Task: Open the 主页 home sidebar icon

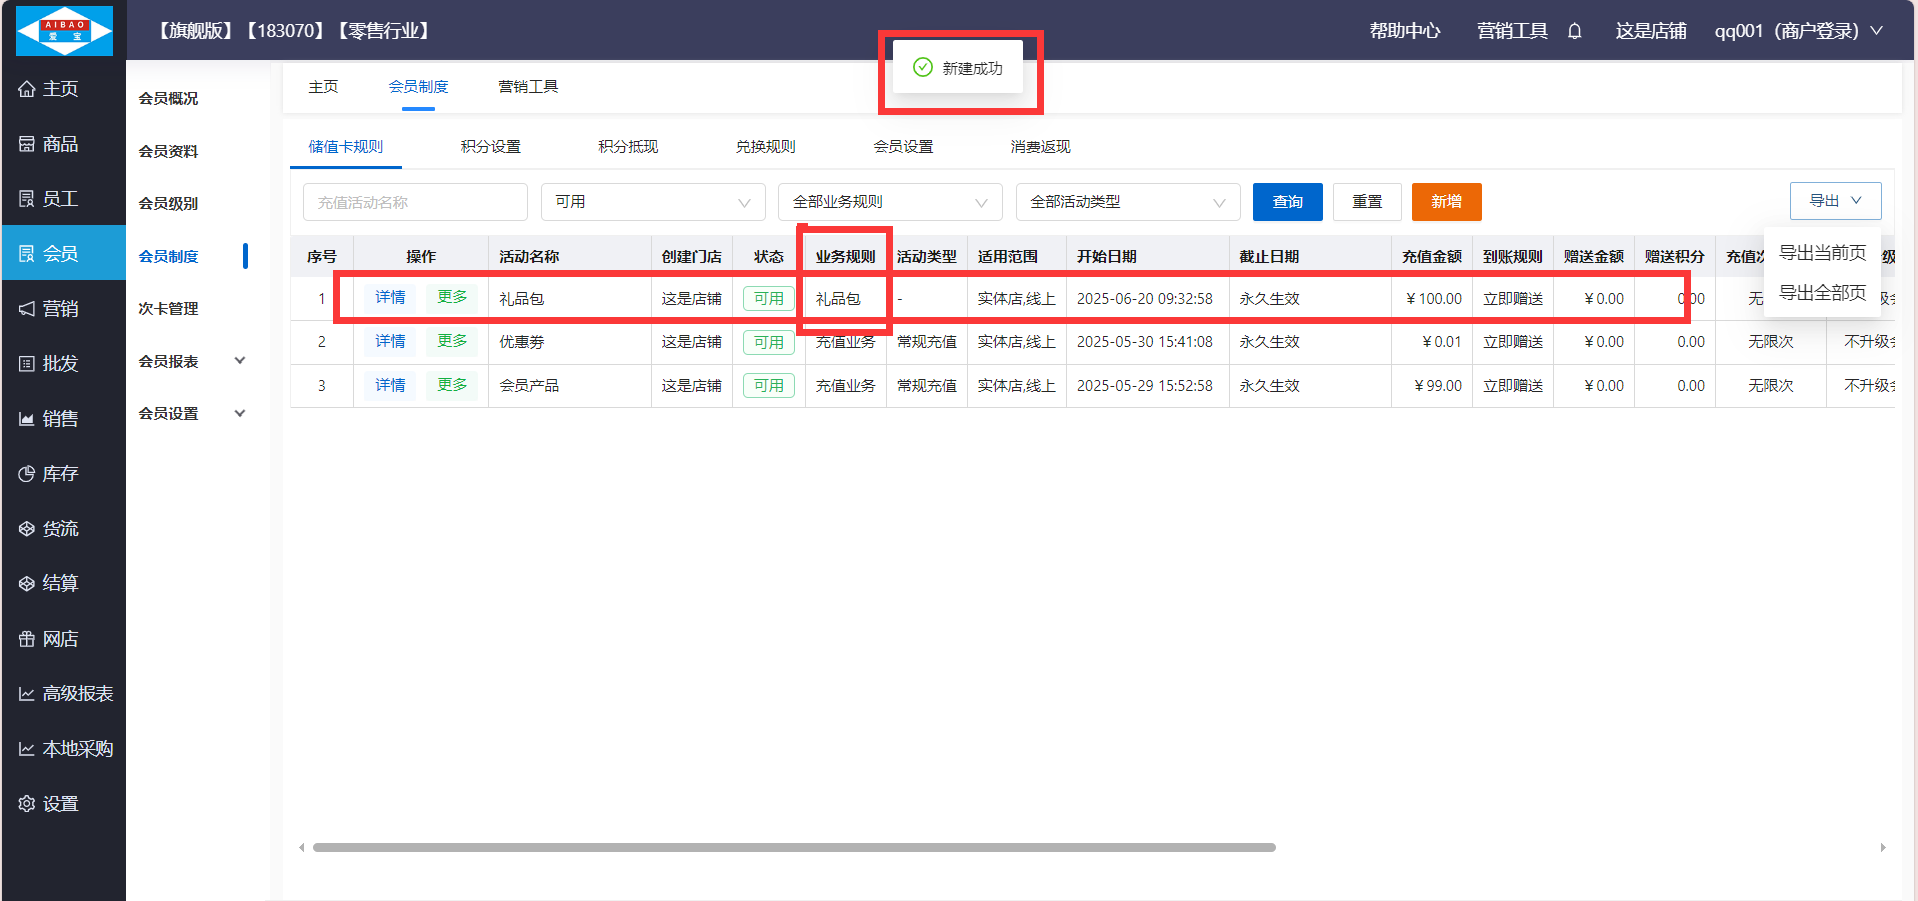Action: coord(27,89)
